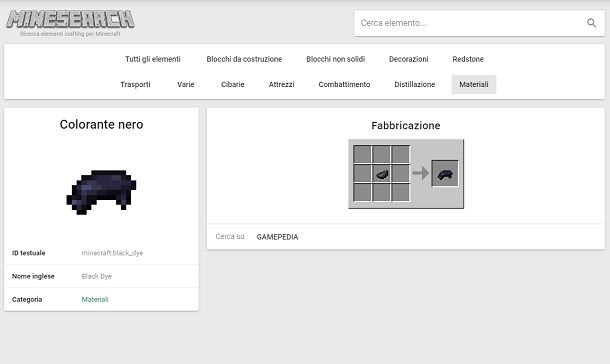610x364 pixels.
Task: Select the 'Black Dye' English name
Action: click(x=96, y=276)
